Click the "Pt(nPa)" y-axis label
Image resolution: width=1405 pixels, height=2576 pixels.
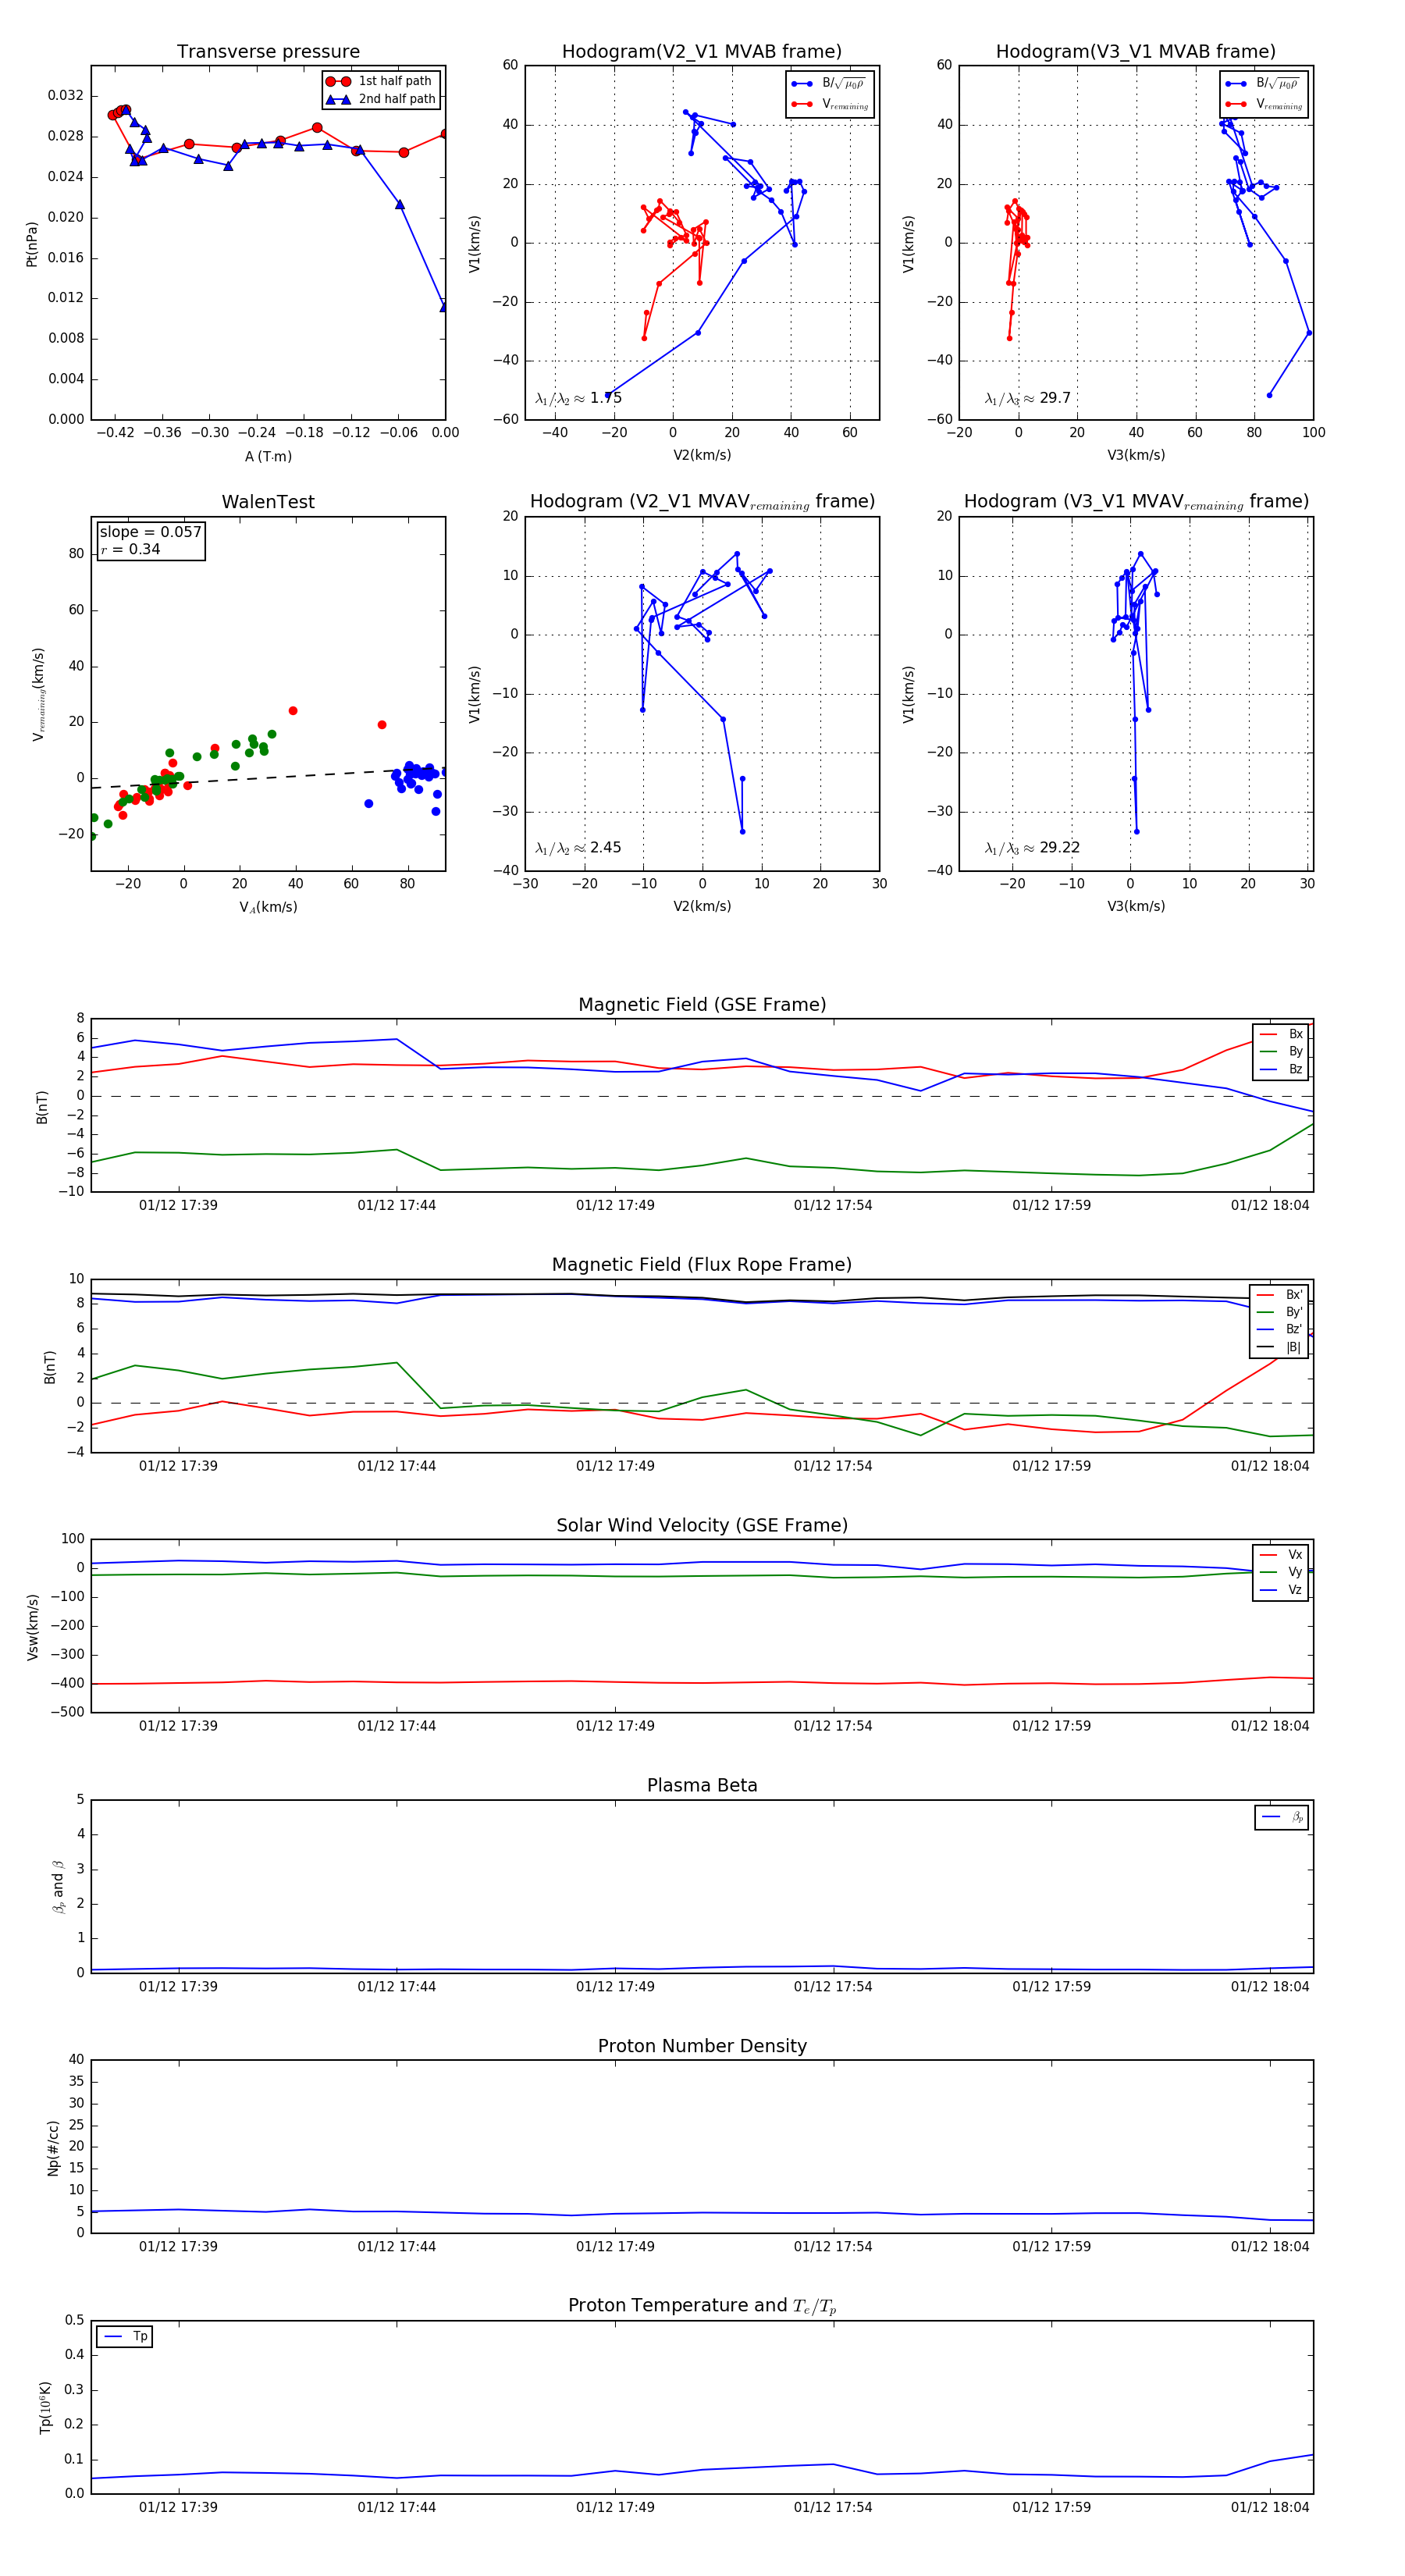pos(31,243)
